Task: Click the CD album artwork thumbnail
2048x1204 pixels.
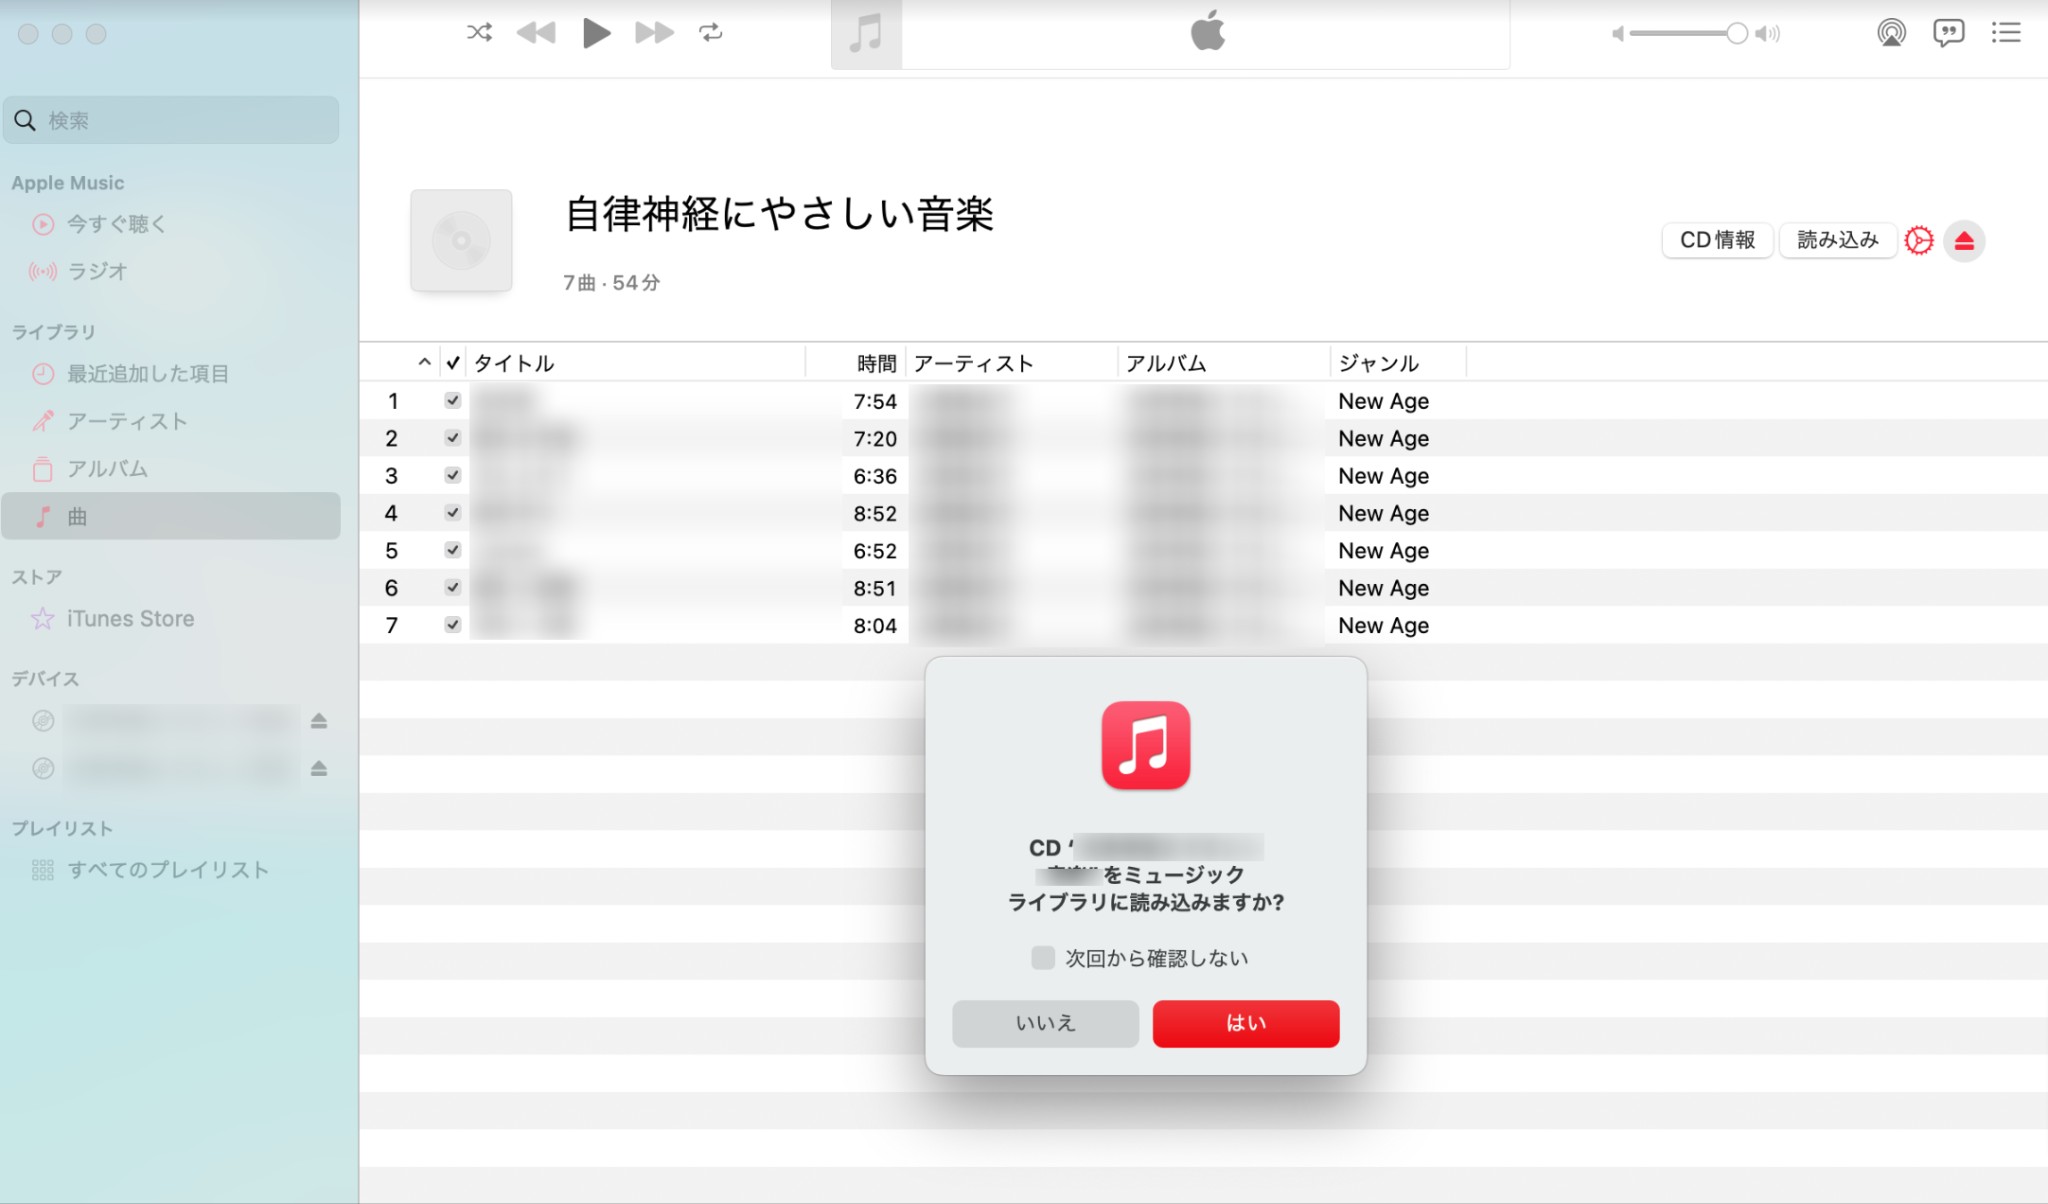Action: coord(461,240)
